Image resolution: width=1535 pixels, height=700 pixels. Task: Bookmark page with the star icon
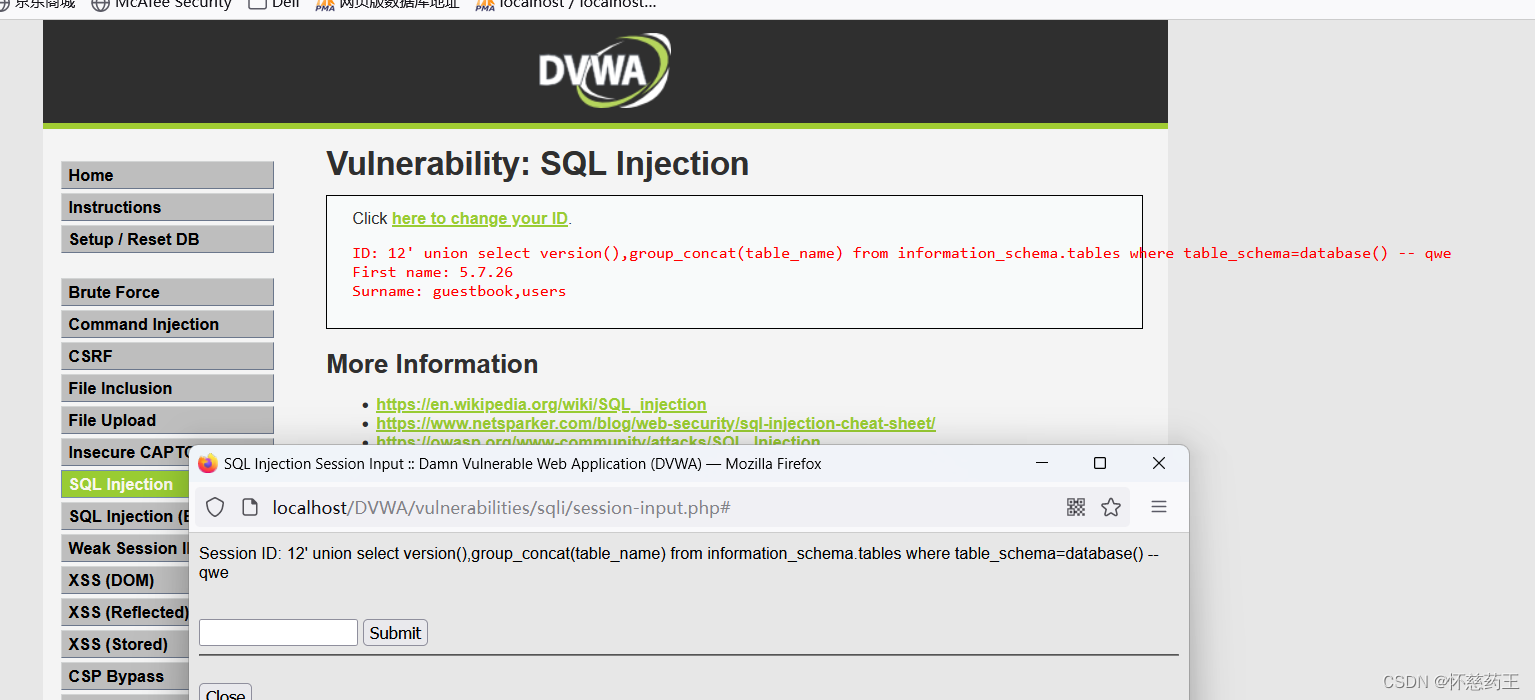click(1111, 507)
